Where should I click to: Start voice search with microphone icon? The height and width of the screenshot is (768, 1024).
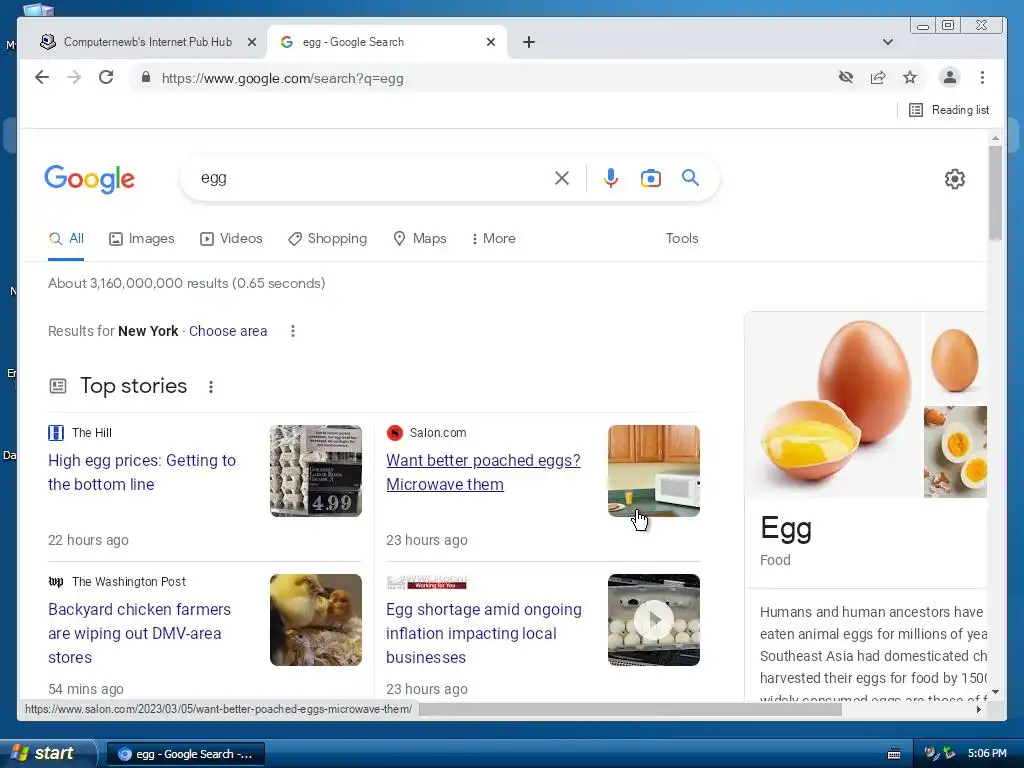pyautogui.click(x=611, y=178)
